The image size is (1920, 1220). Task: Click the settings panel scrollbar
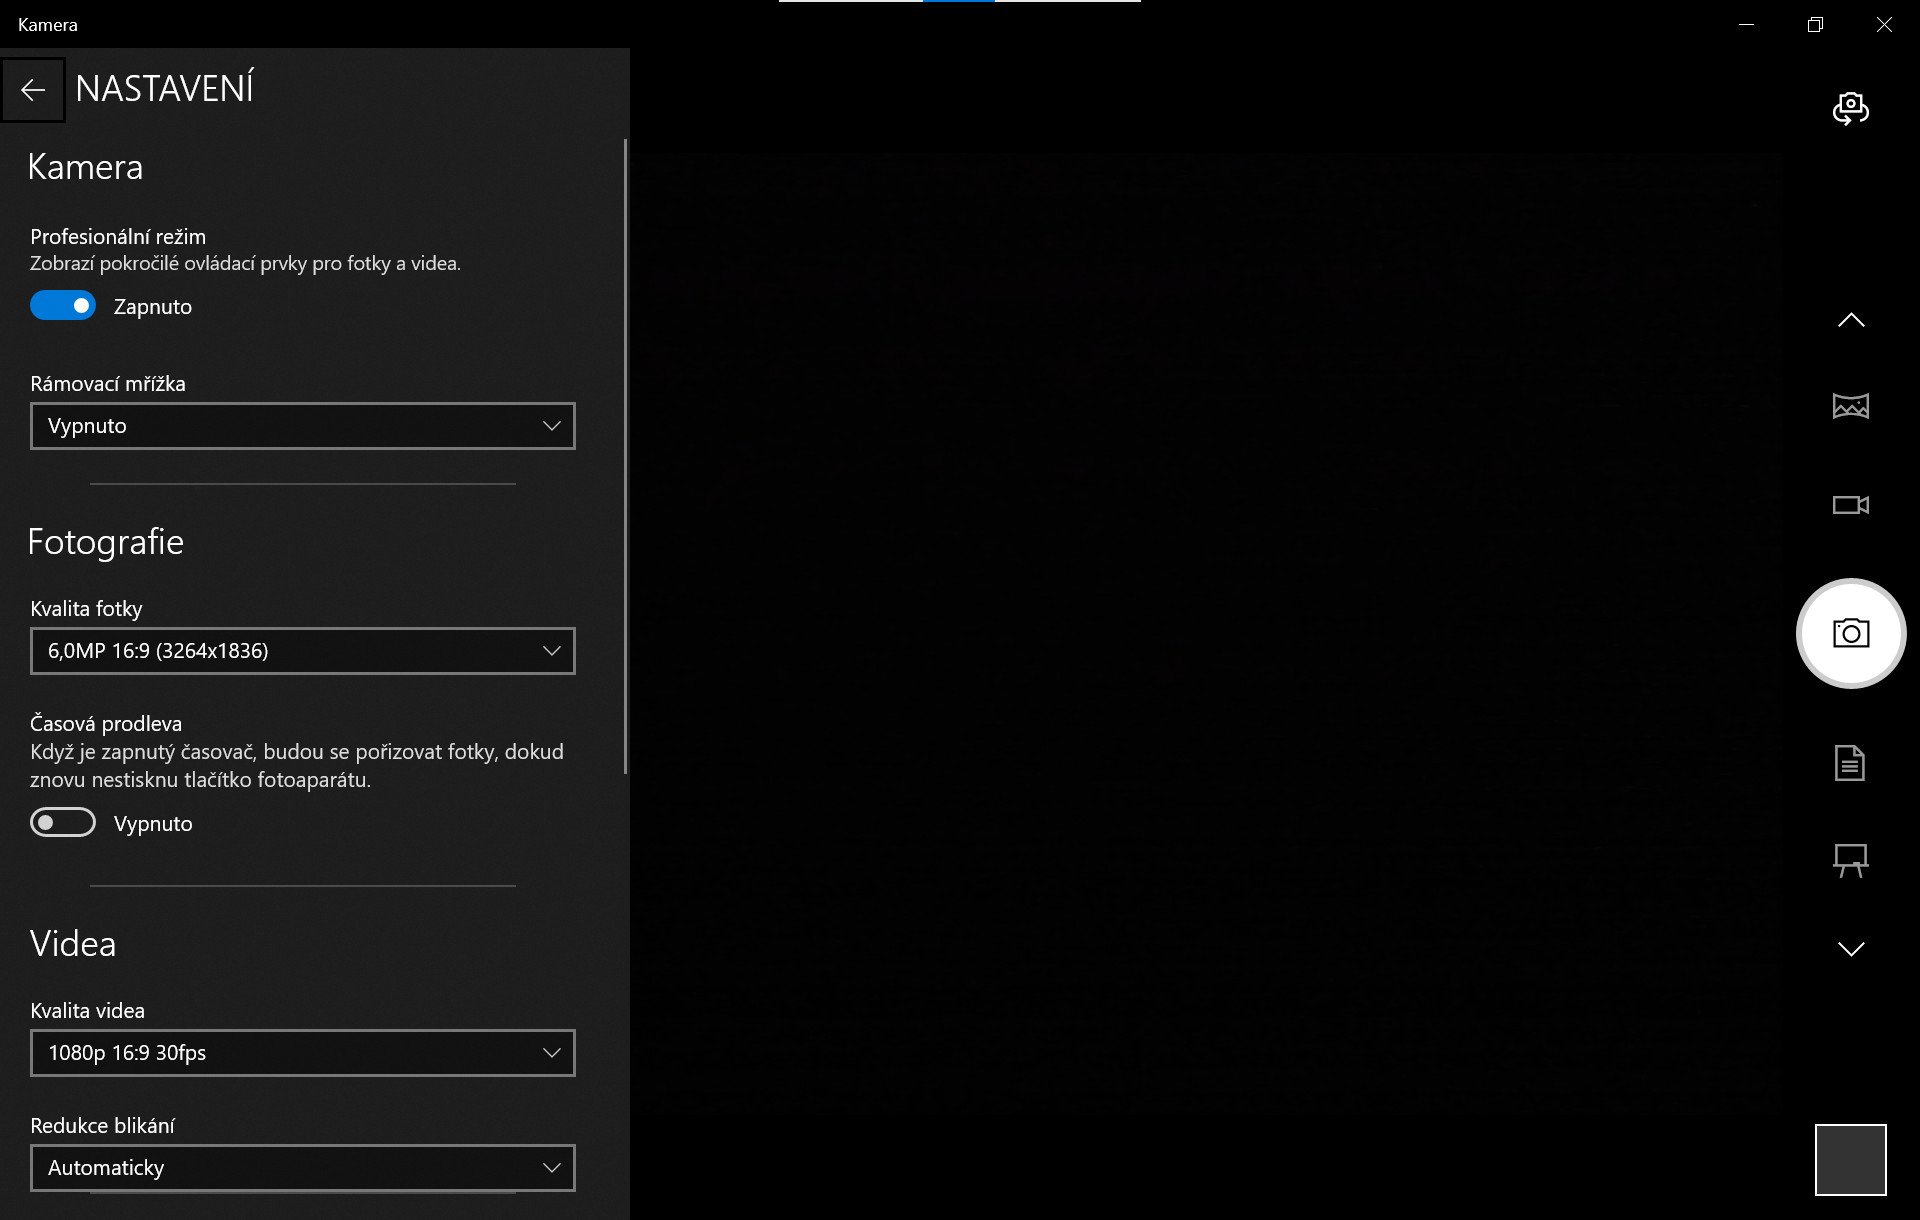tap(626, 455)
